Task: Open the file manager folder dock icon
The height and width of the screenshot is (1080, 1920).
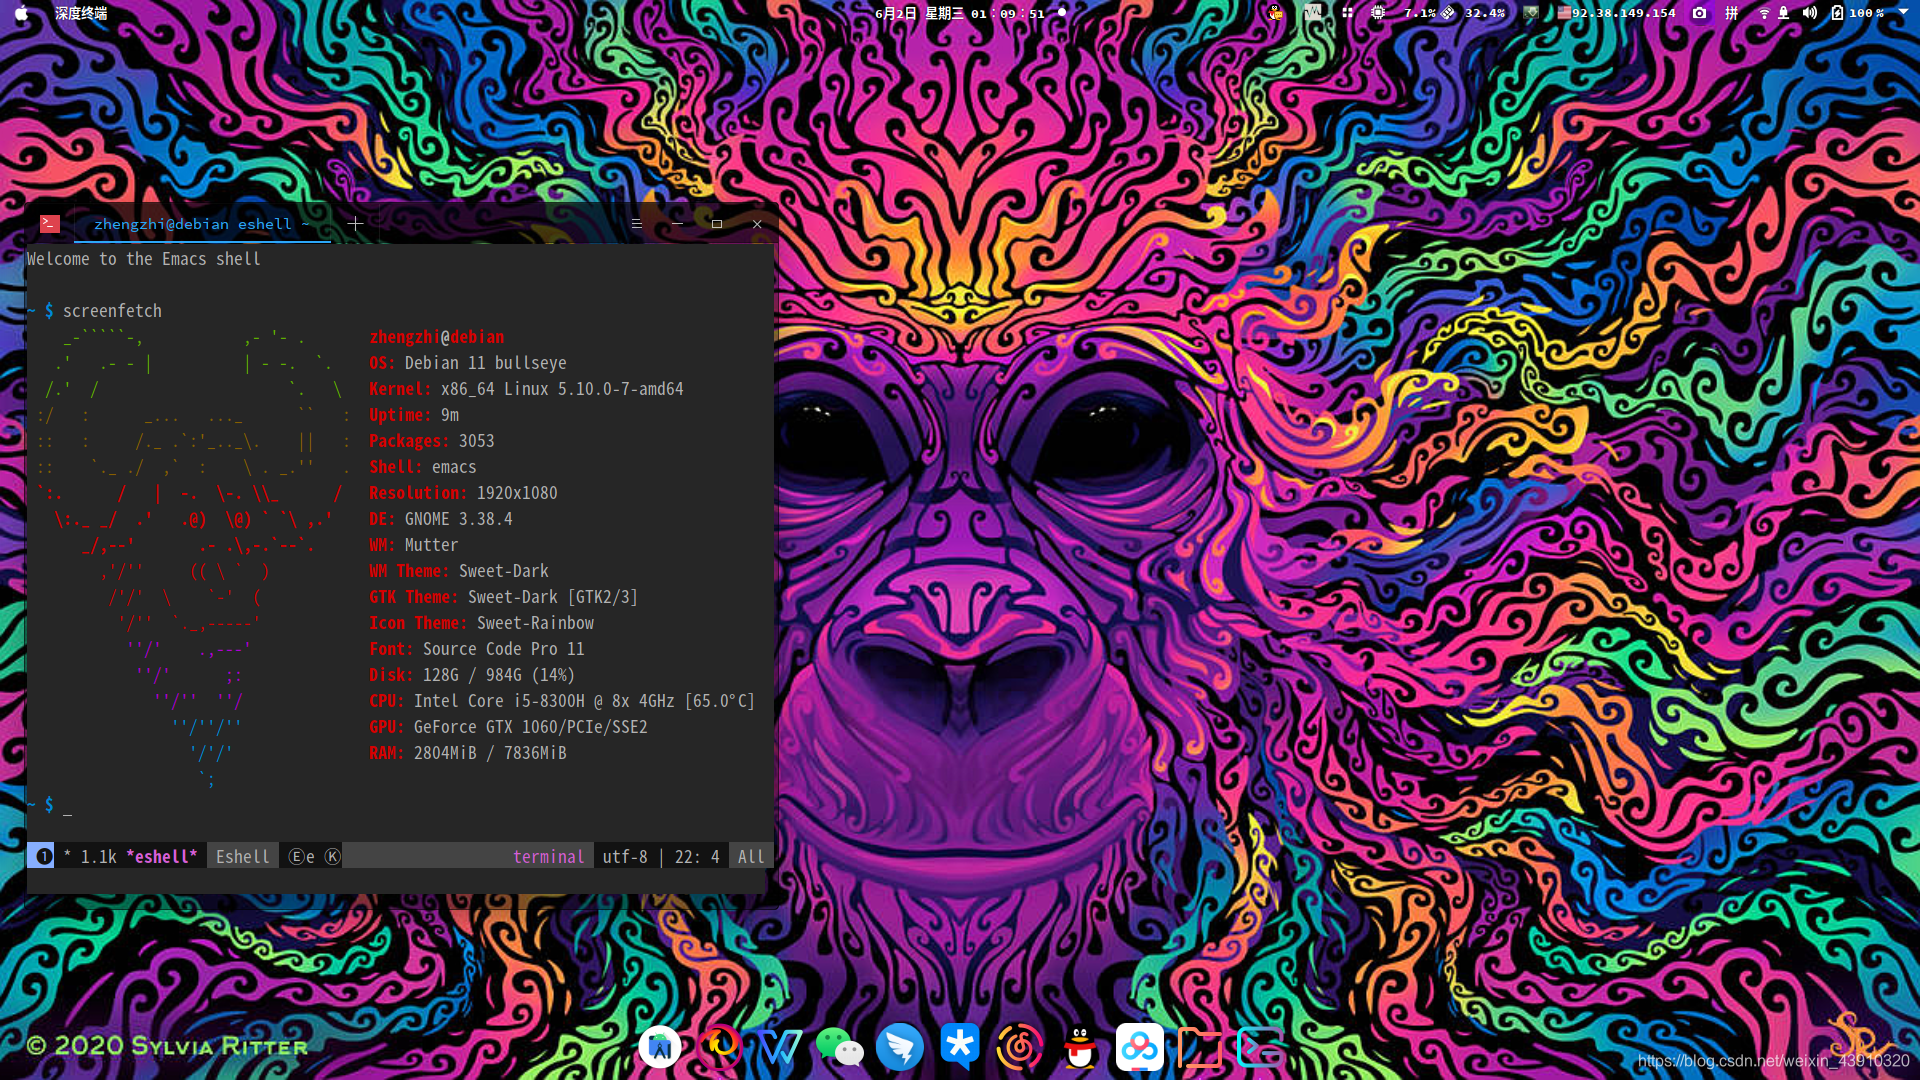Action: (1199, 1047)
